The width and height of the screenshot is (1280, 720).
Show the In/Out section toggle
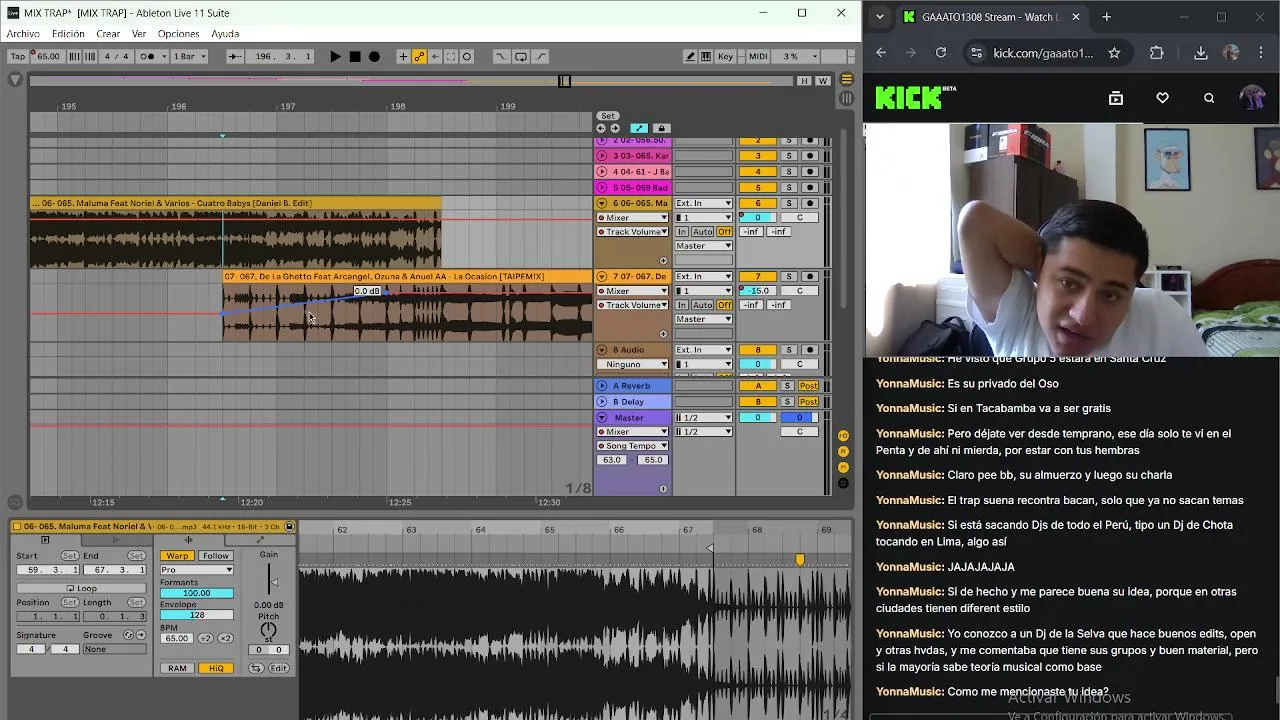[843, 436]
